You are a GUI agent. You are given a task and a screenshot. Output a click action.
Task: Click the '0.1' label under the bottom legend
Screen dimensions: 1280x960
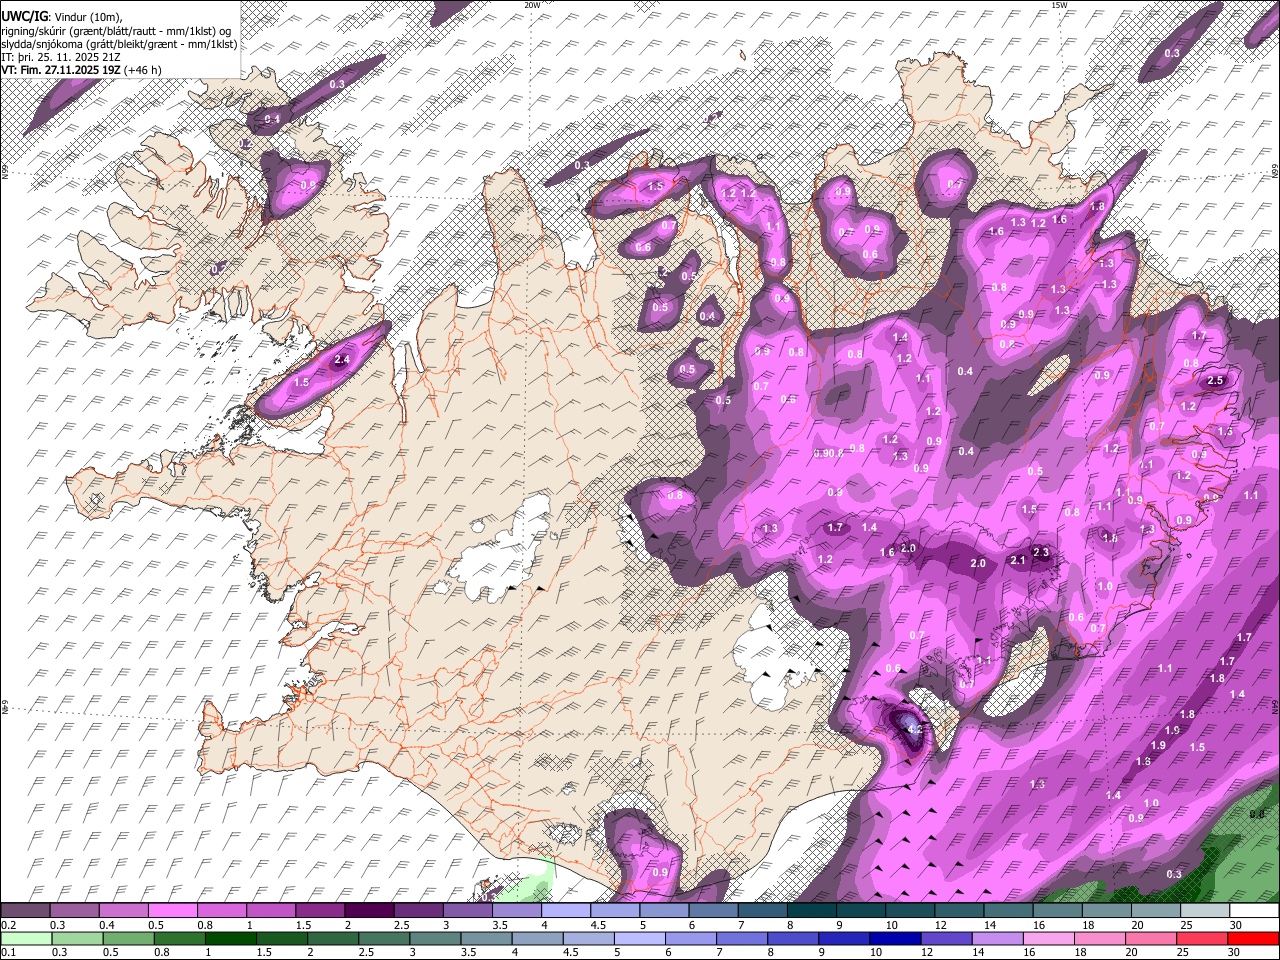(x=8, y=953)
